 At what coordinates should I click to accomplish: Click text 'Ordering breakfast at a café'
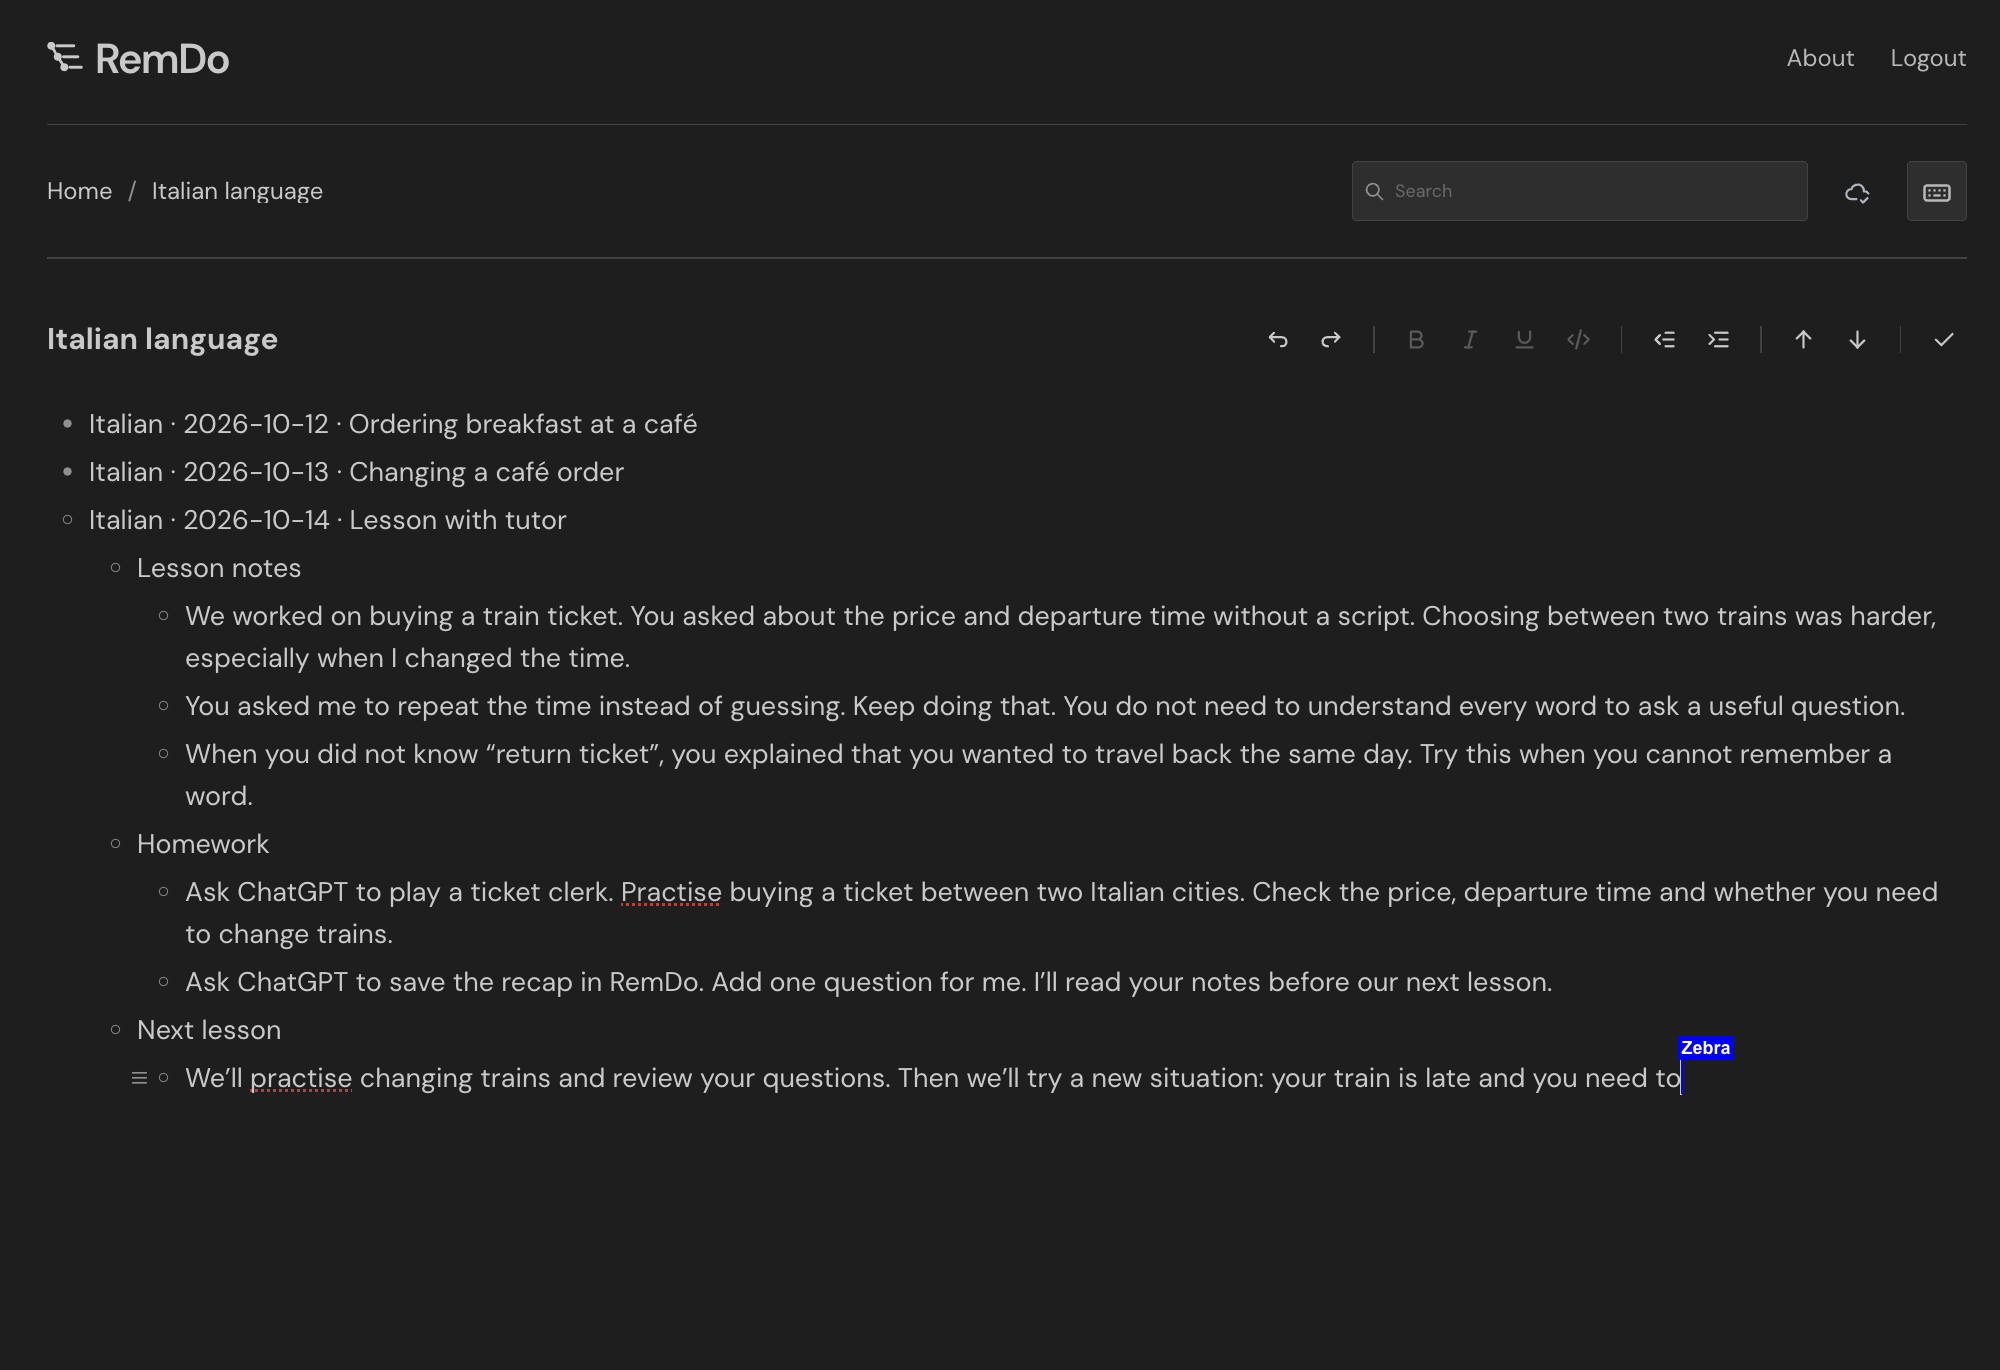522,424
